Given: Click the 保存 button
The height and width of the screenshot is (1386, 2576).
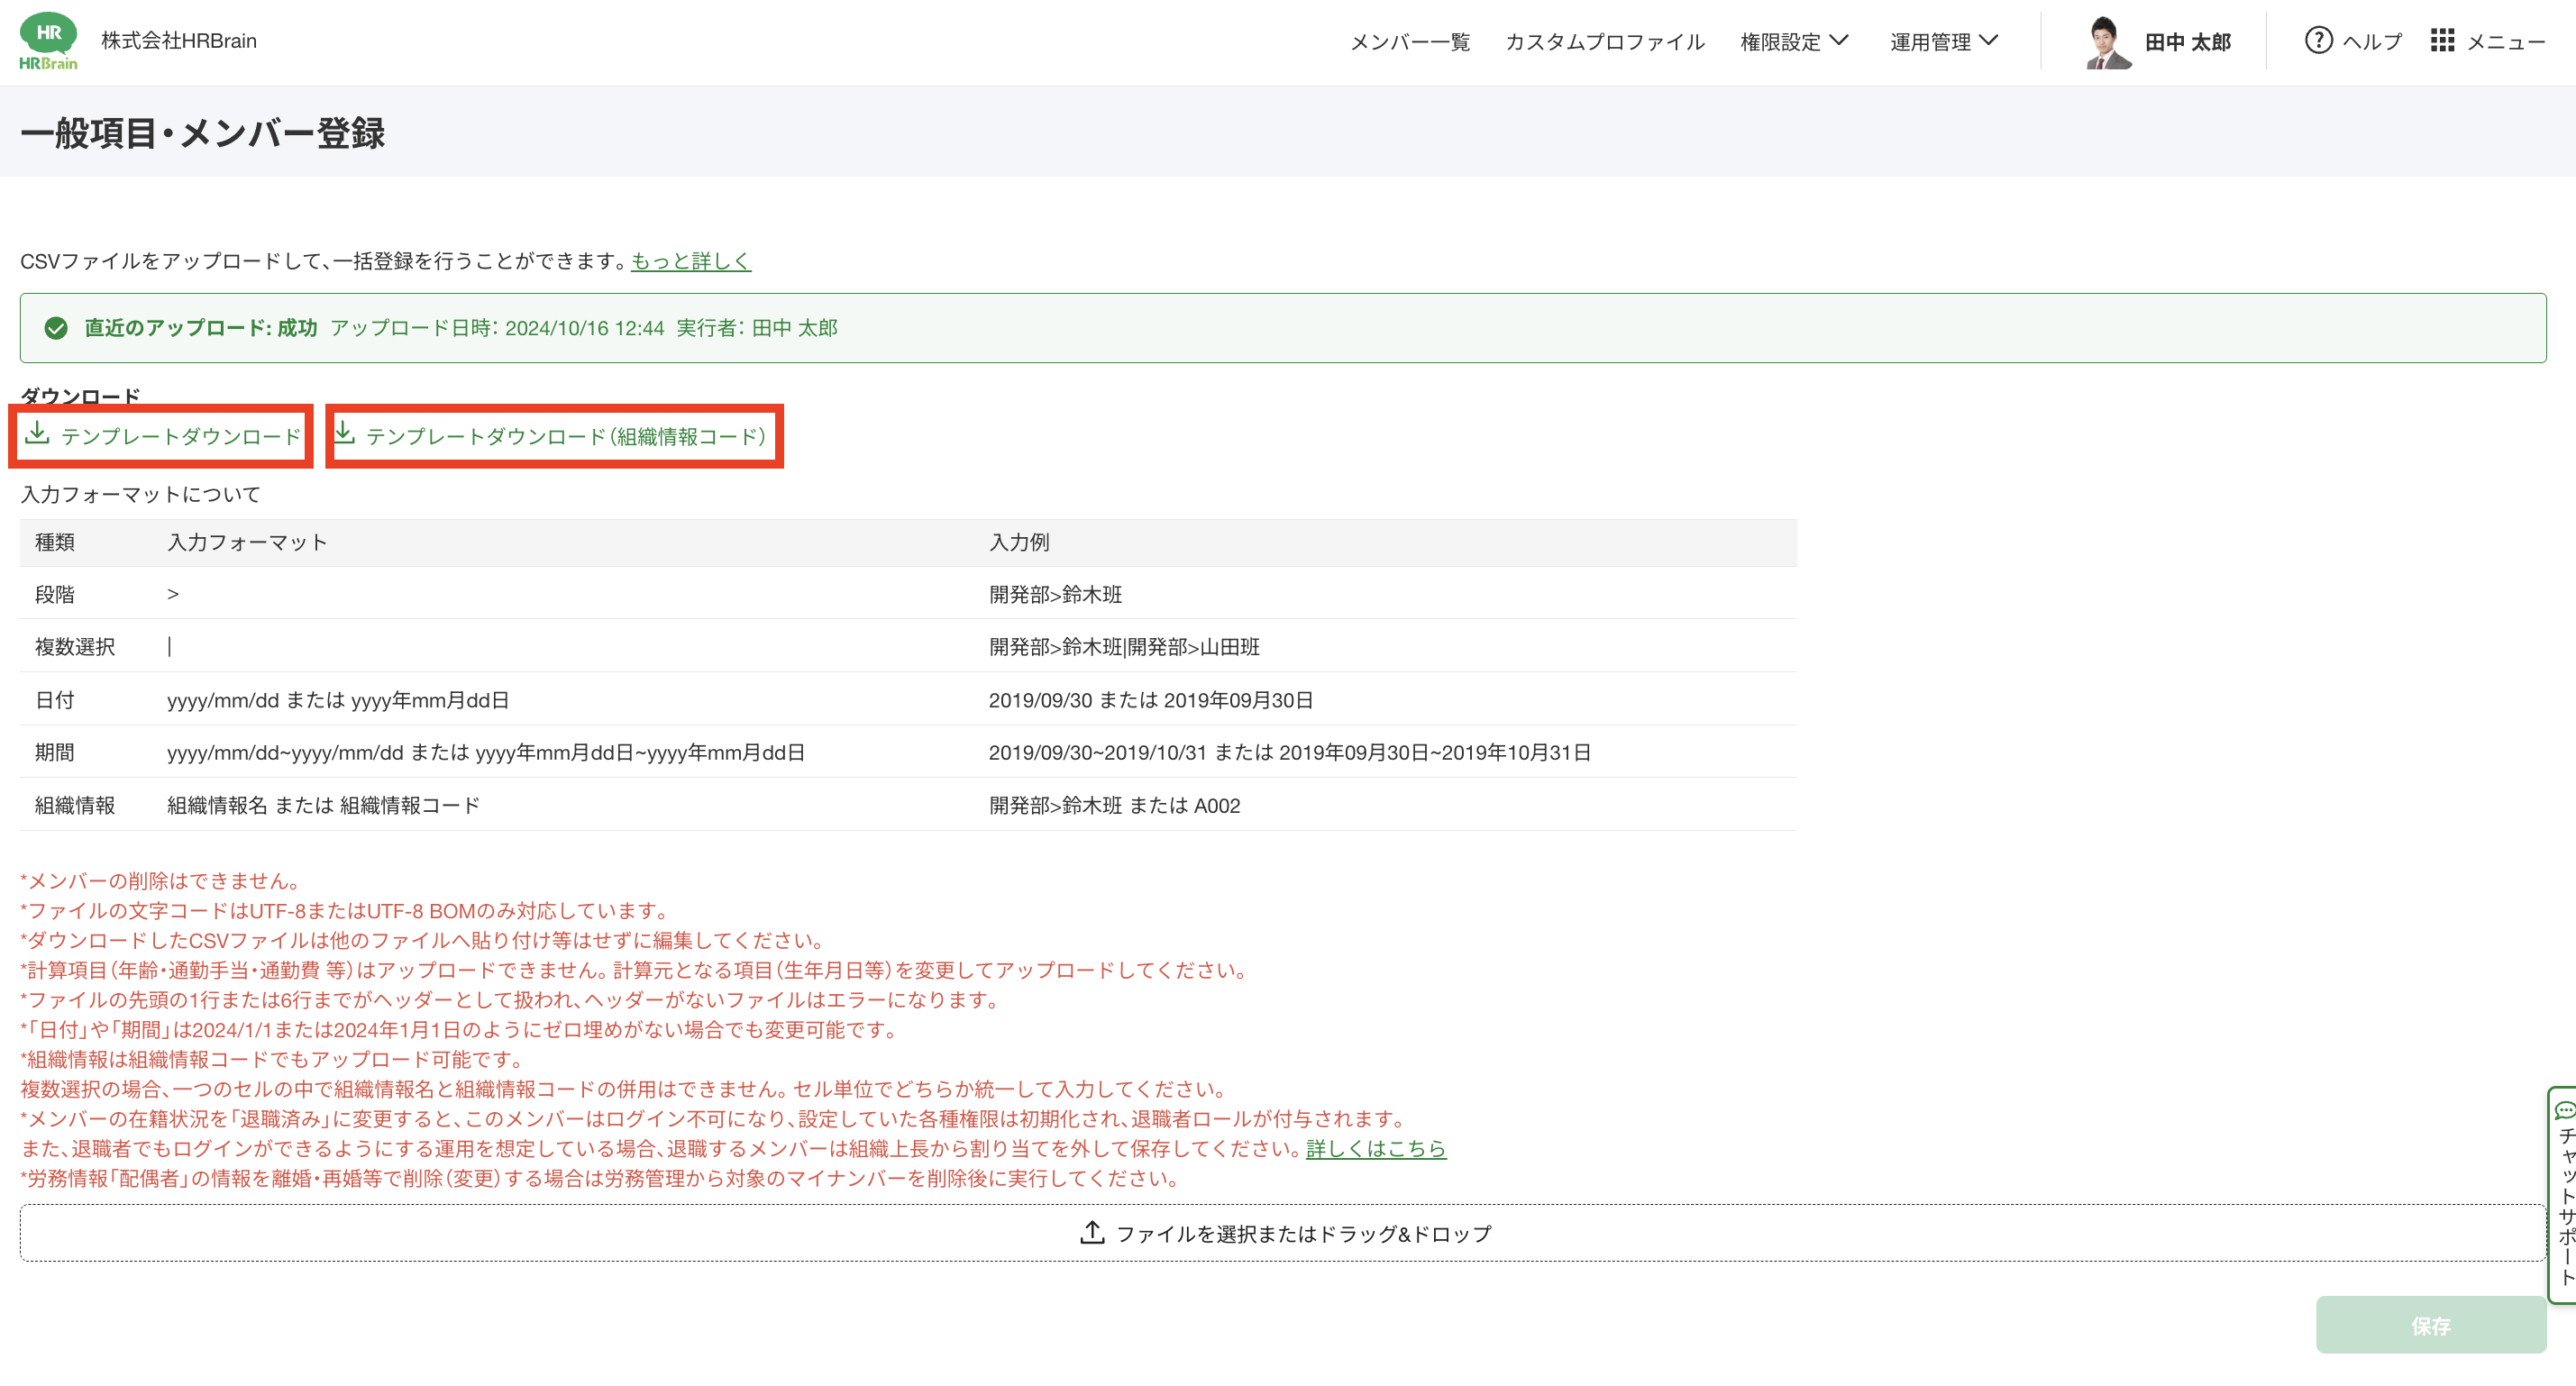Looking at the screenshot, I should pyautogui.click(x=2430, y=1325).
